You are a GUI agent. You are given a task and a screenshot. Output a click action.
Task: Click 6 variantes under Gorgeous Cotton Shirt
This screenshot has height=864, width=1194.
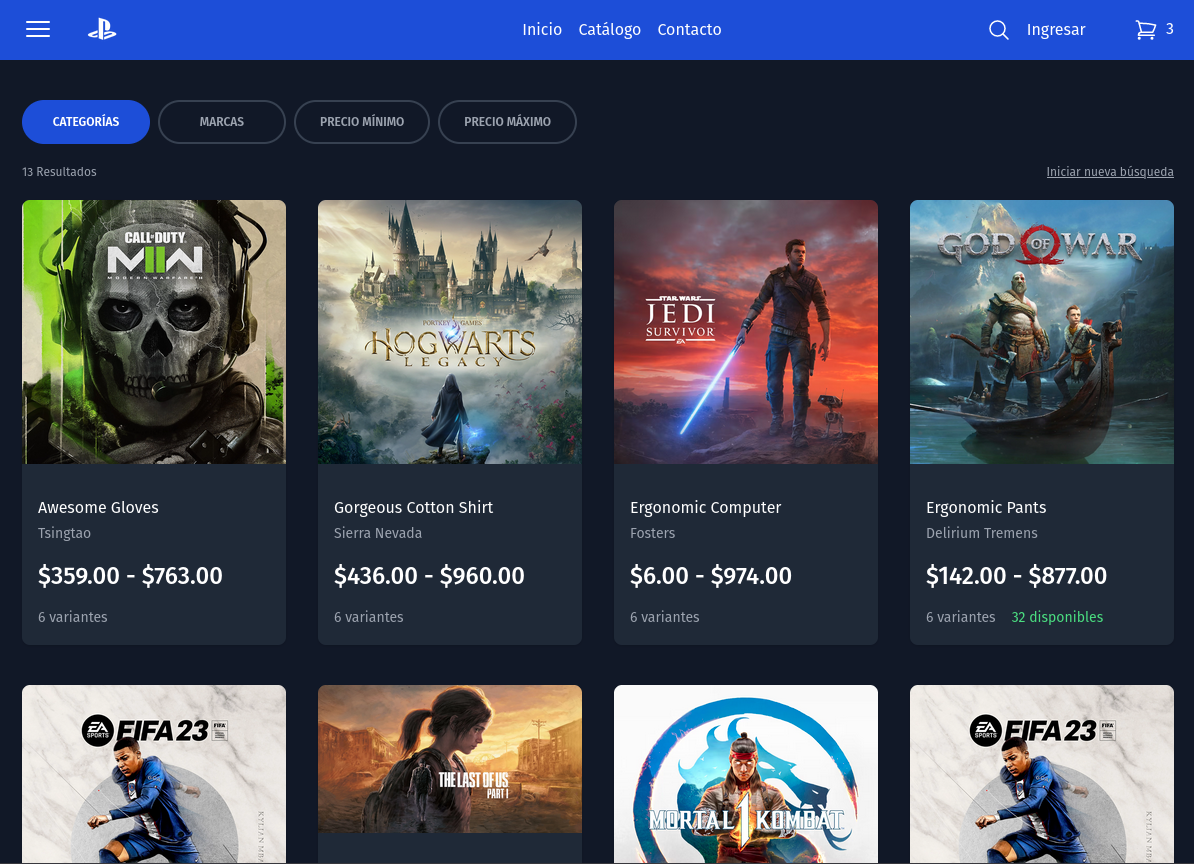[x=369, y=617]
